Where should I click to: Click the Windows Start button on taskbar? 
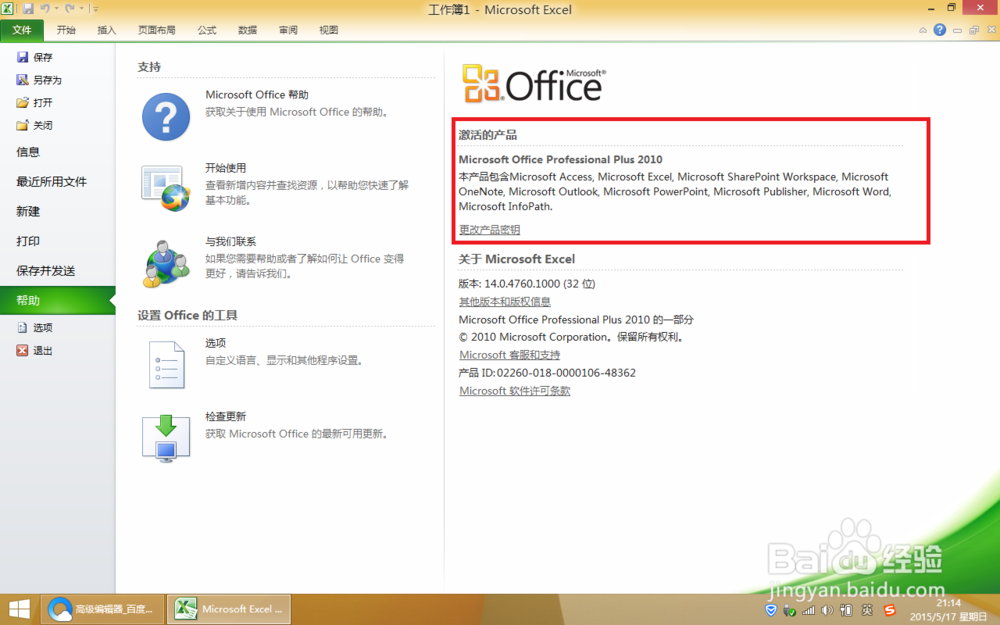pos(19,610)
